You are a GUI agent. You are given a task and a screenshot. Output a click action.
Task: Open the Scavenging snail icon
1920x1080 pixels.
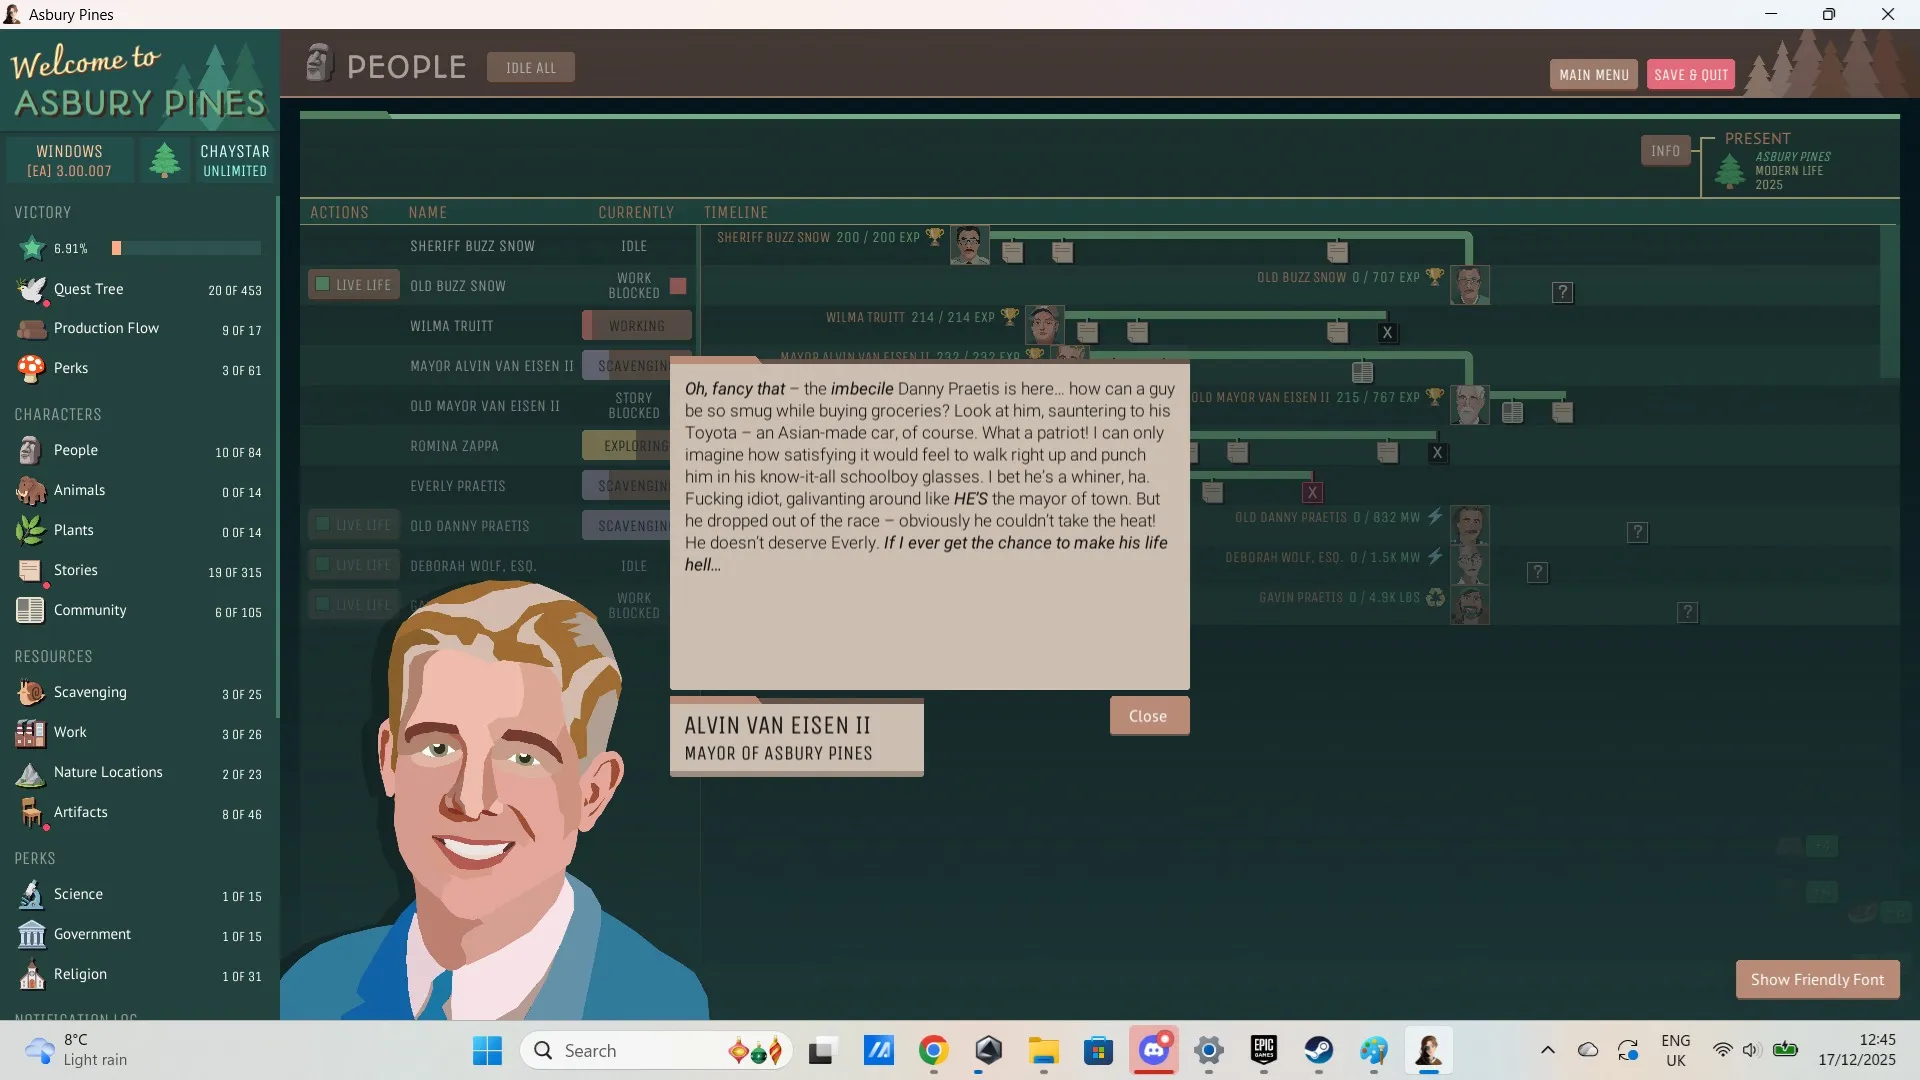31,693
